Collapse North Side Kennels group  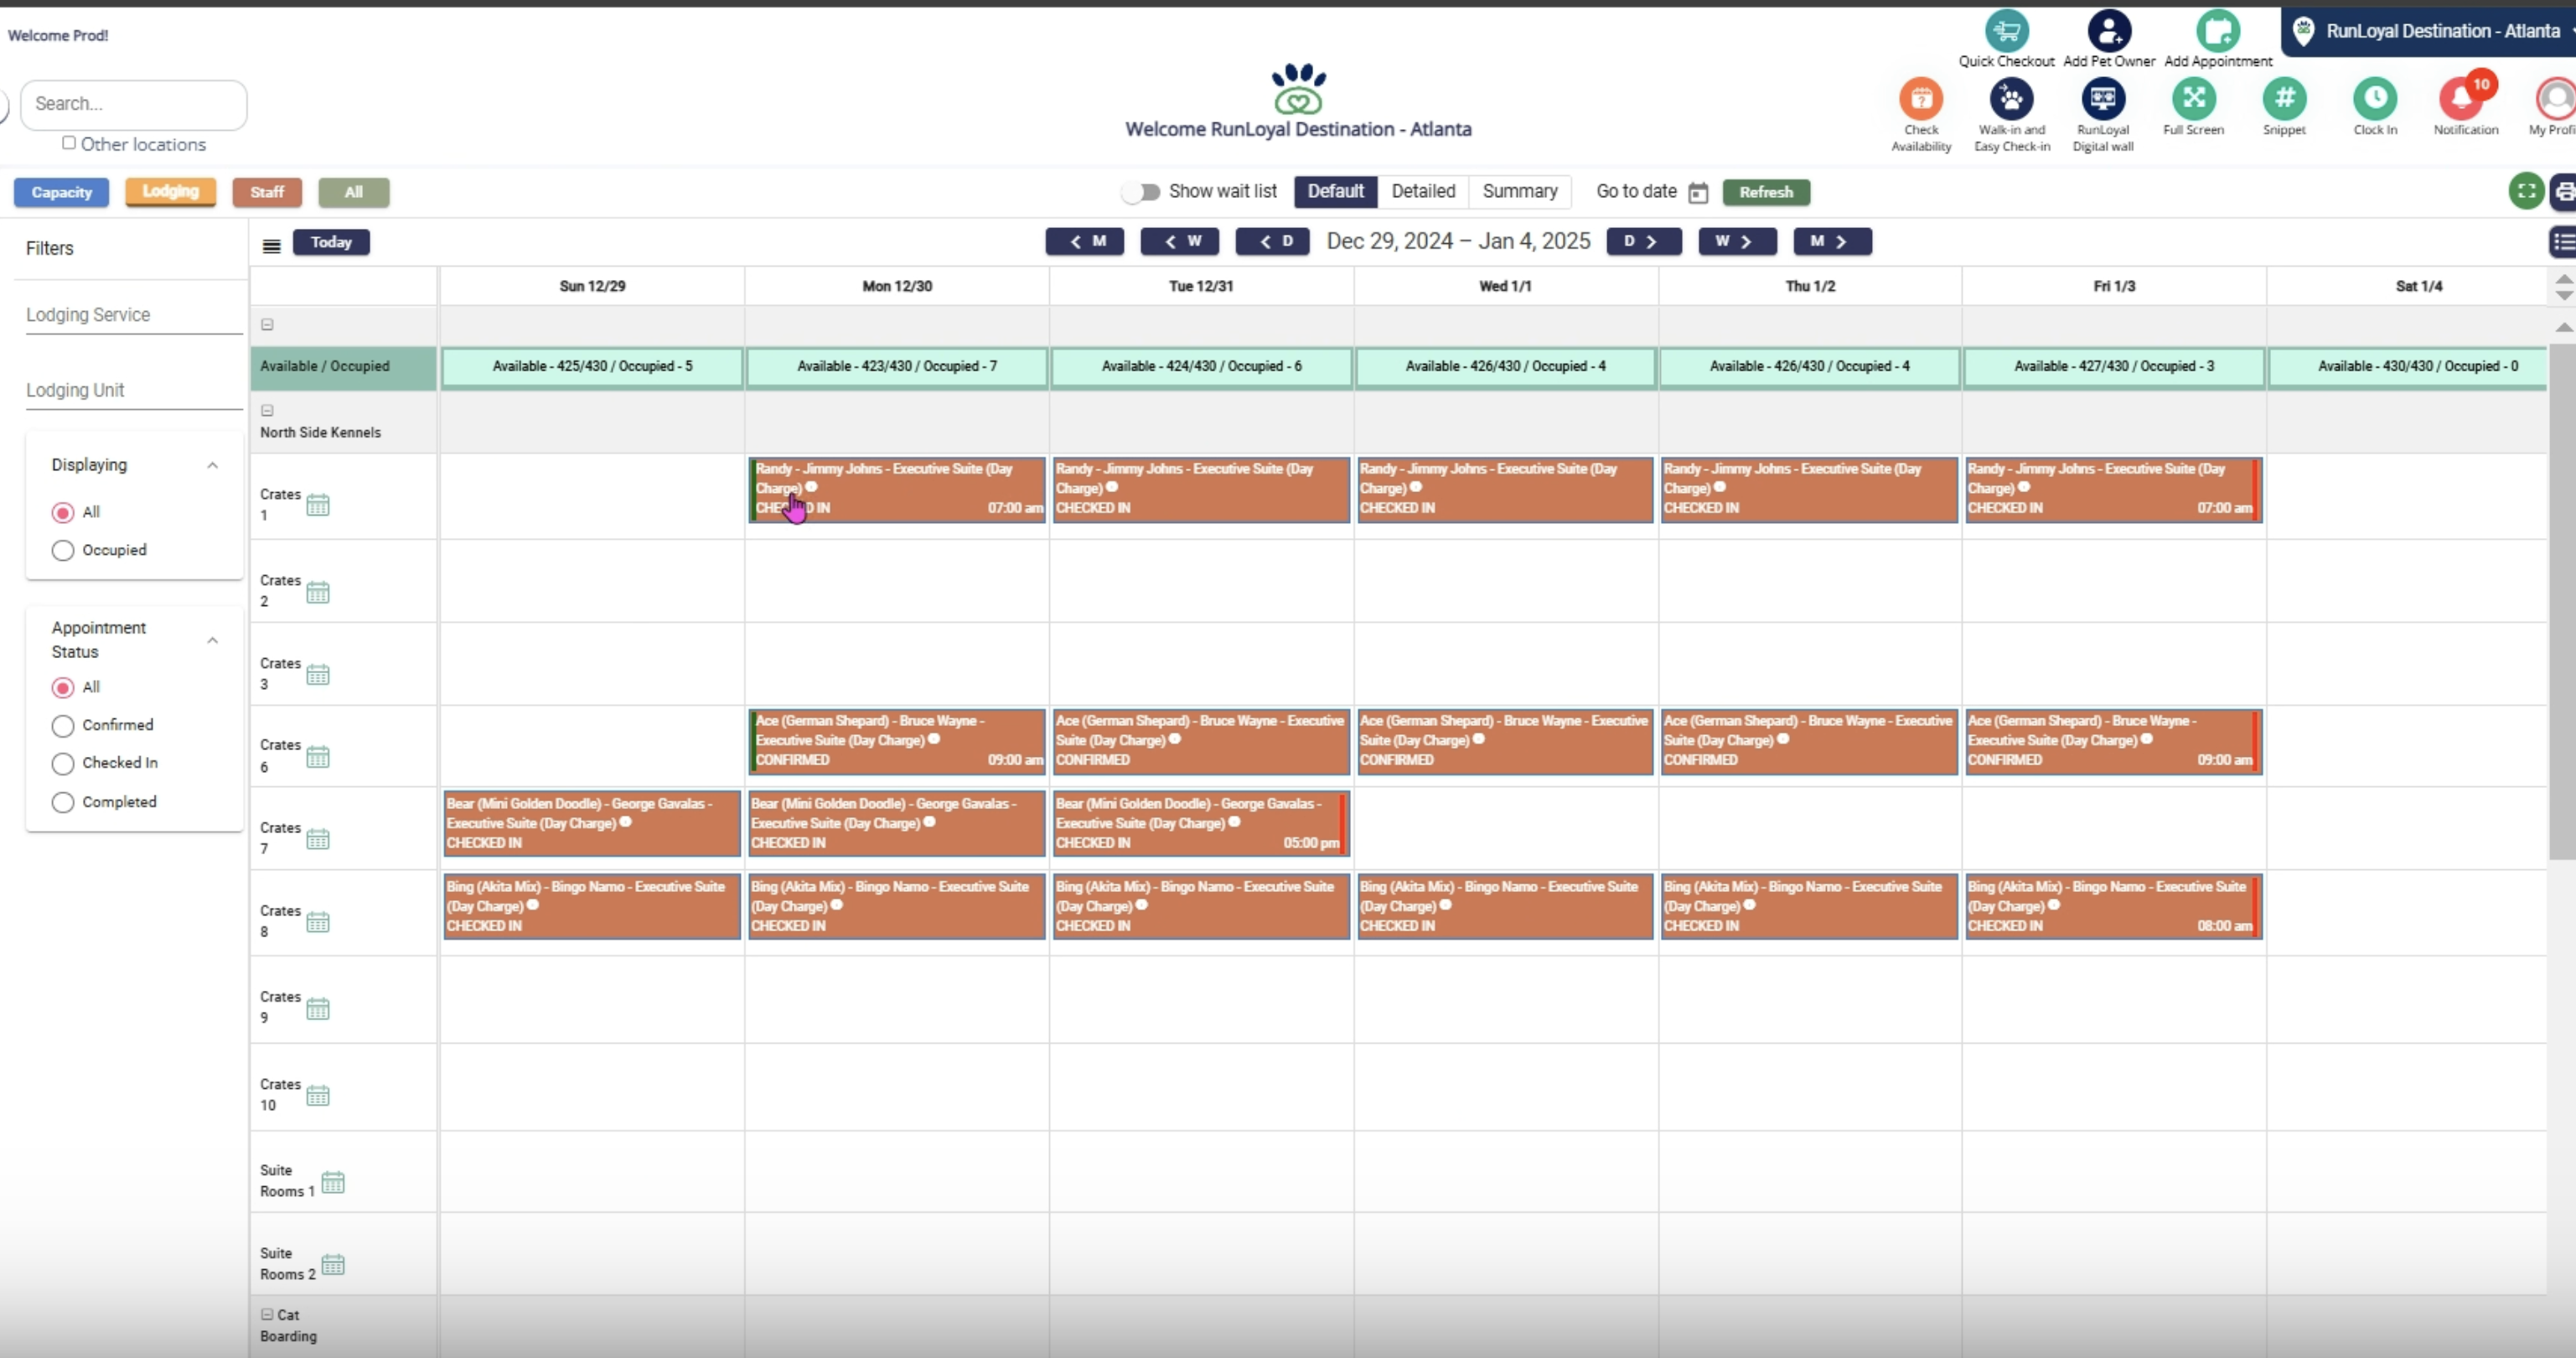(x=267, y=410)
